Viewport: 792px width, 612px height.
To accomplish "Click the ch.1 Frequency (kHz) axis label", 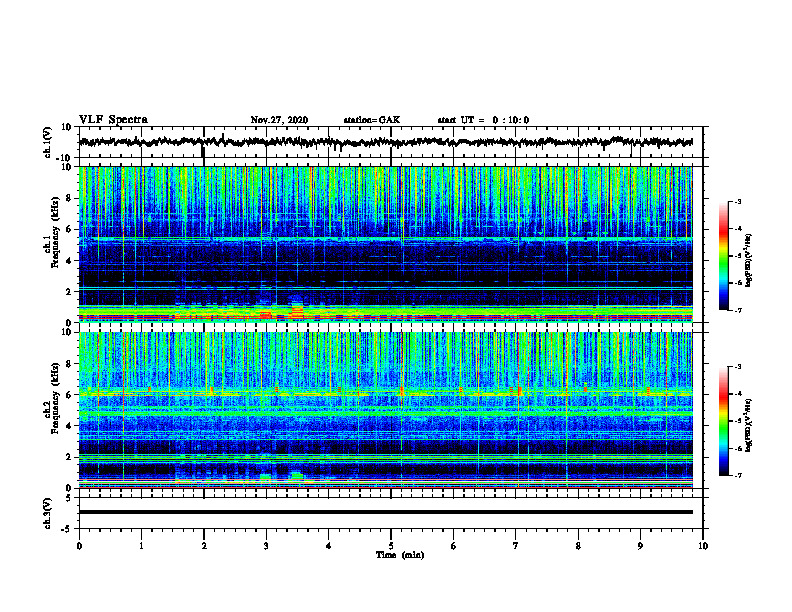I will point(52,230).
